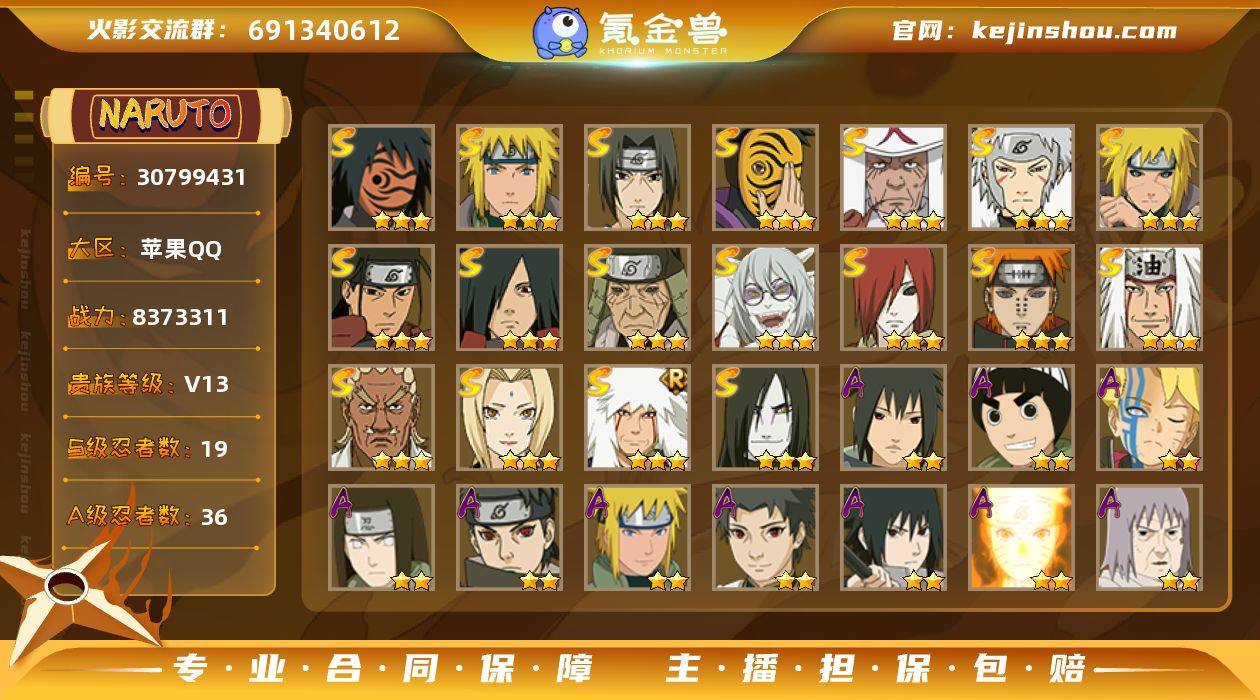Click the blue Kejinshou monster logo
Screen dimensions: 1260x700
click(559, 31)
